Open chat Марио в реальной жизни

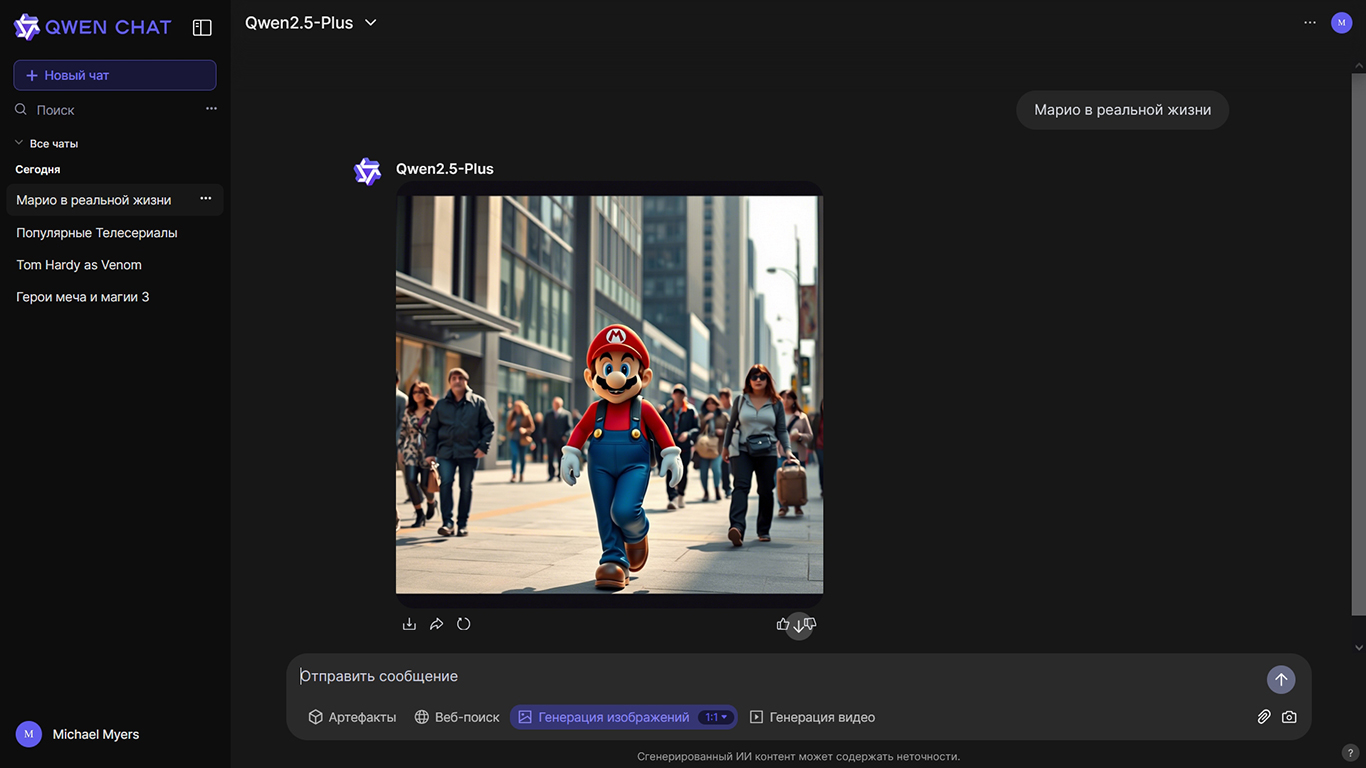tap(94, 200)
